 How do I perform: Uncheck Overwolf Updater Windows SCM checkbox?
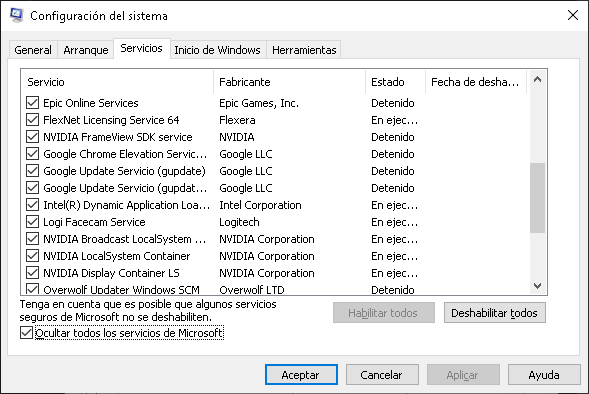[33, 289]
